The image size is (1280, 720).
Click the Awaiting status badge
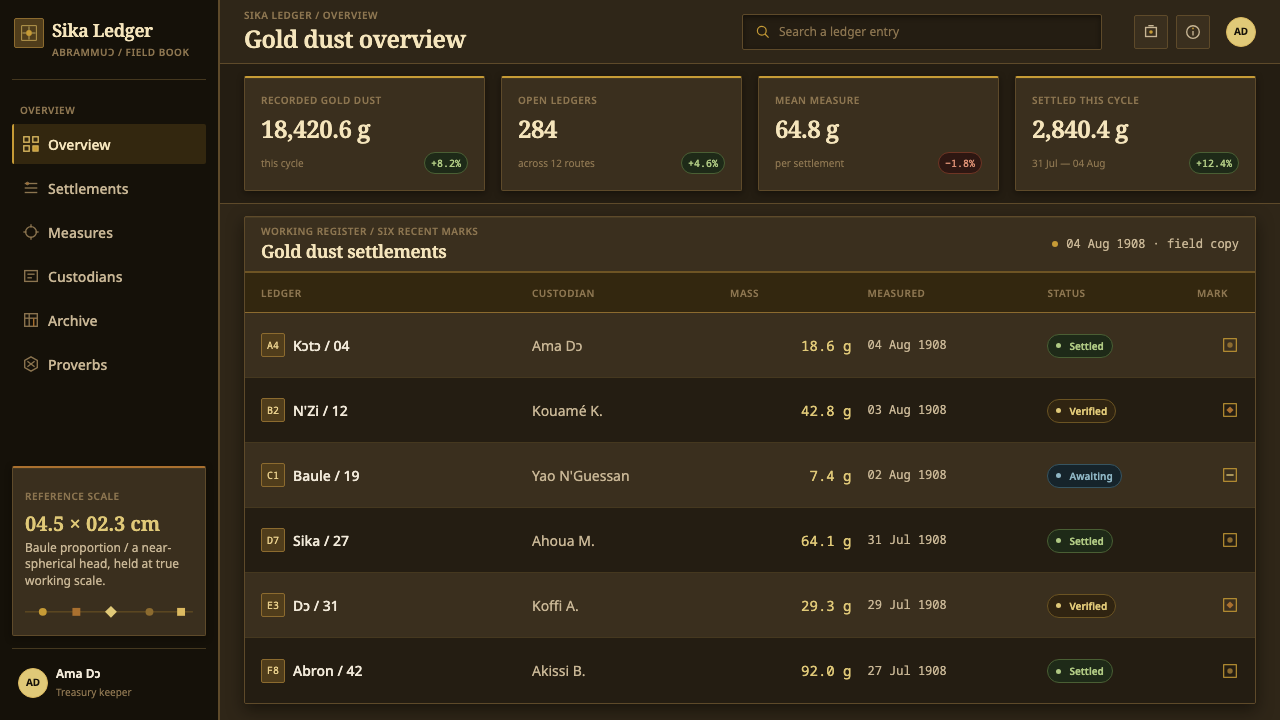(x=1084, y=476)
